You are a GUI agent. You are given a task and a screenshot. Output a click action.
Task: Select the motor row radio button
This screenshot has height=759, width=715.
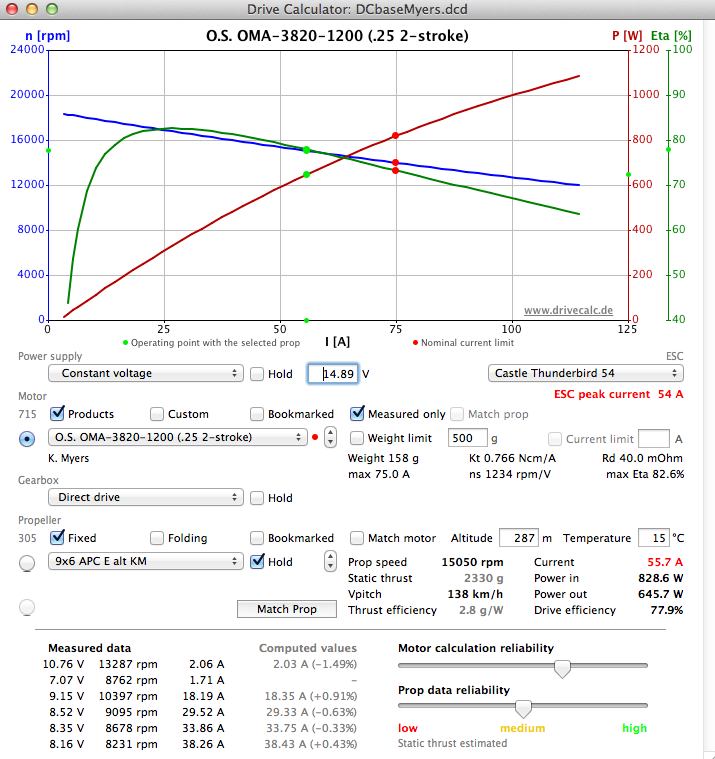27,439
